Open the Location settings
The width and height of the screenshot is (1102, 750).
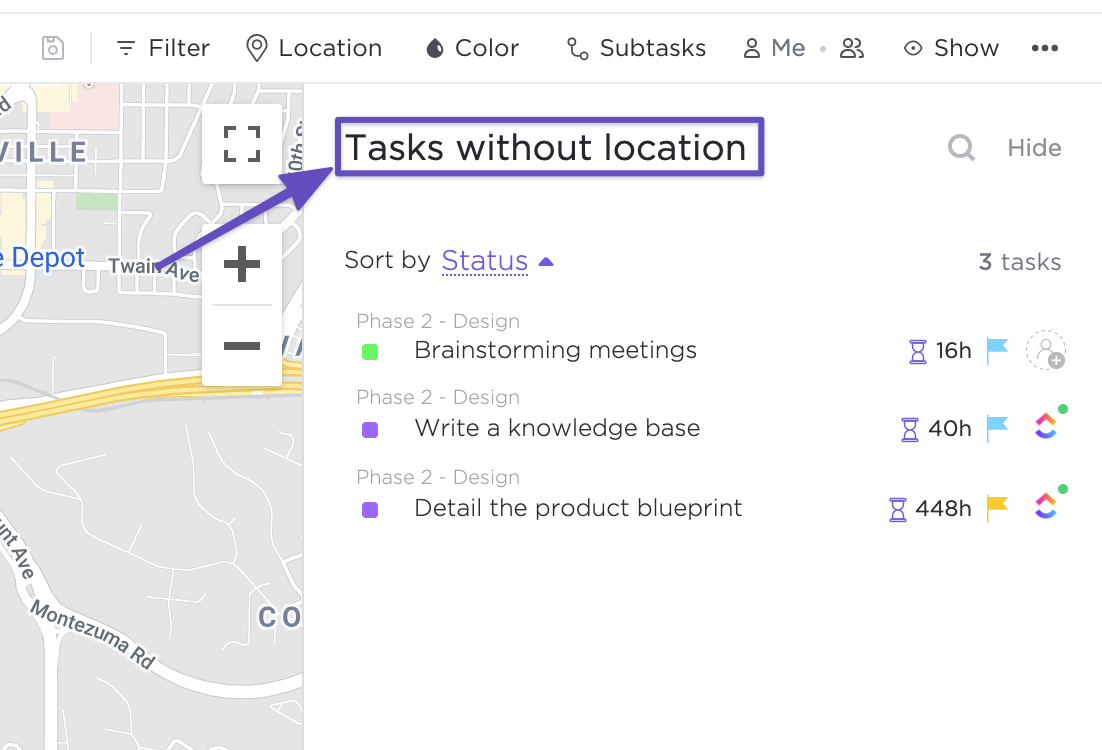coord(314,48)
